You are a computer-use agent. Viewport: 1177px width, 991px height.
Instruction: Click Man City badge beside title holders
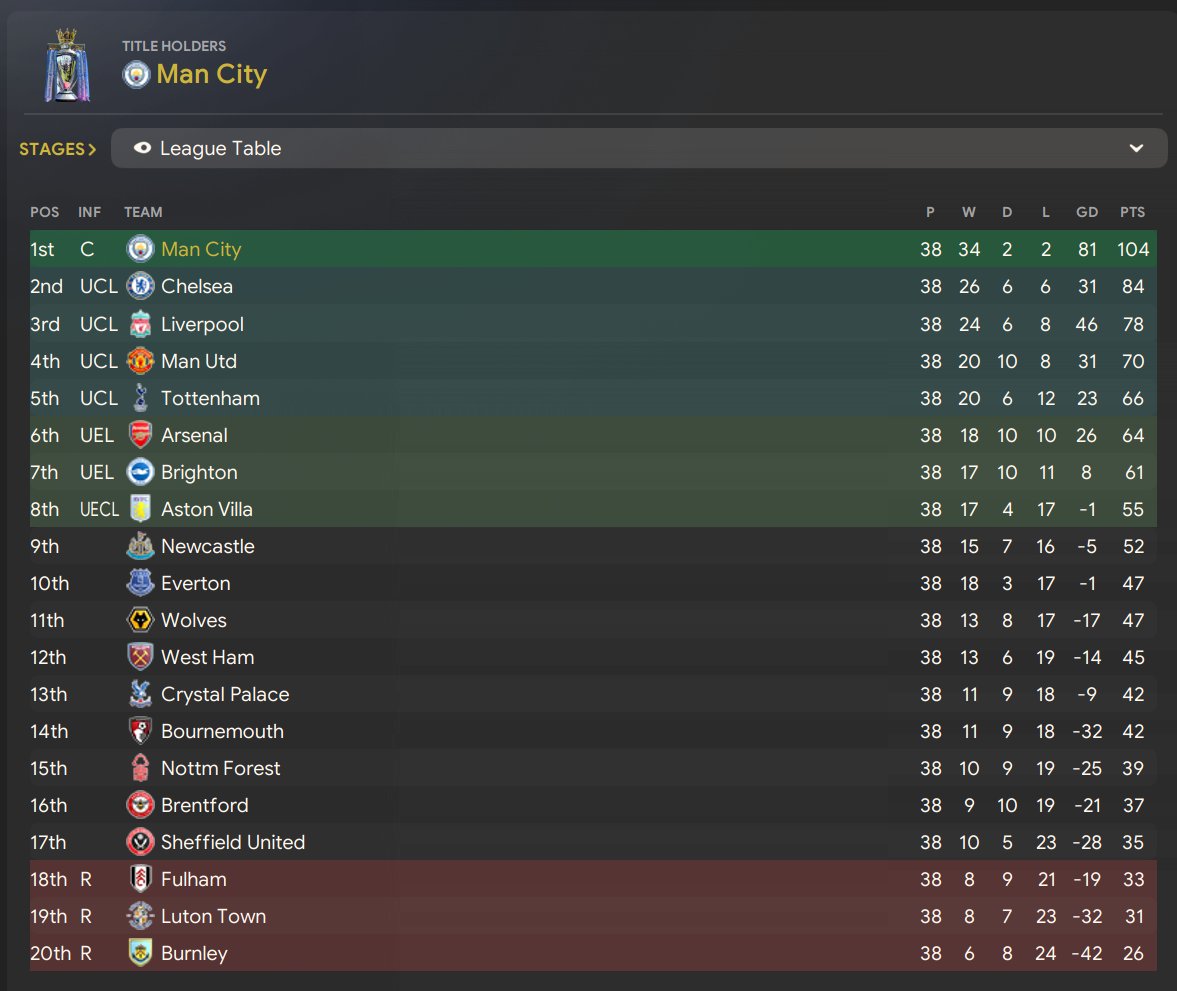tap(136, 74)
